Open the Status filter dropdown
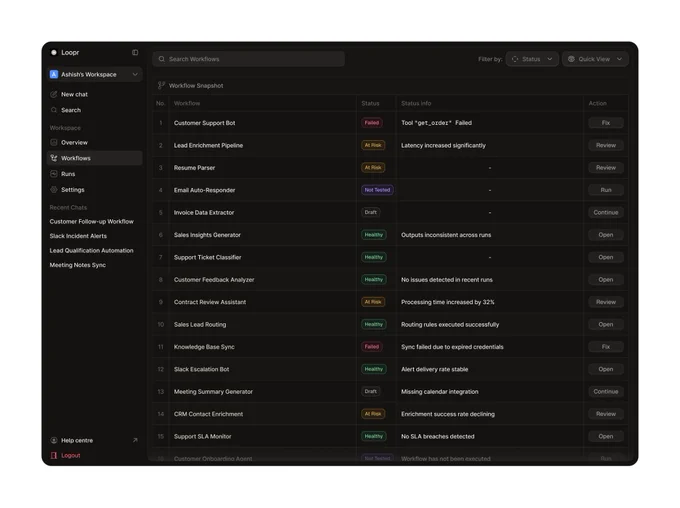Screen dimensions: 680x508 532,59
